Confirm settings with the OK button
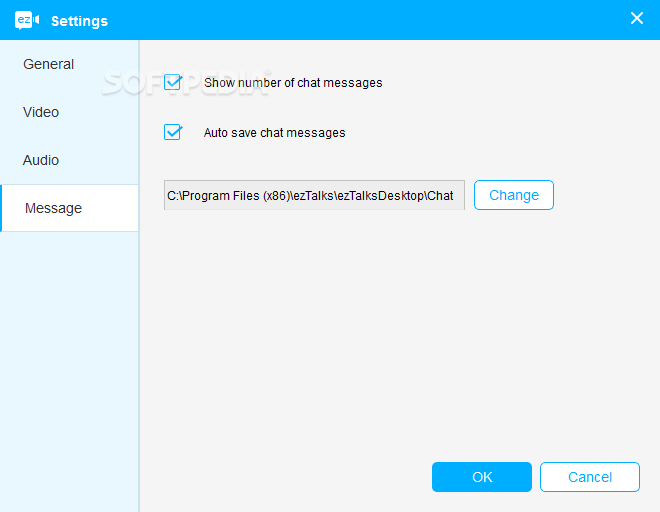The image size is (660, 512). click(x=482, y=477)
